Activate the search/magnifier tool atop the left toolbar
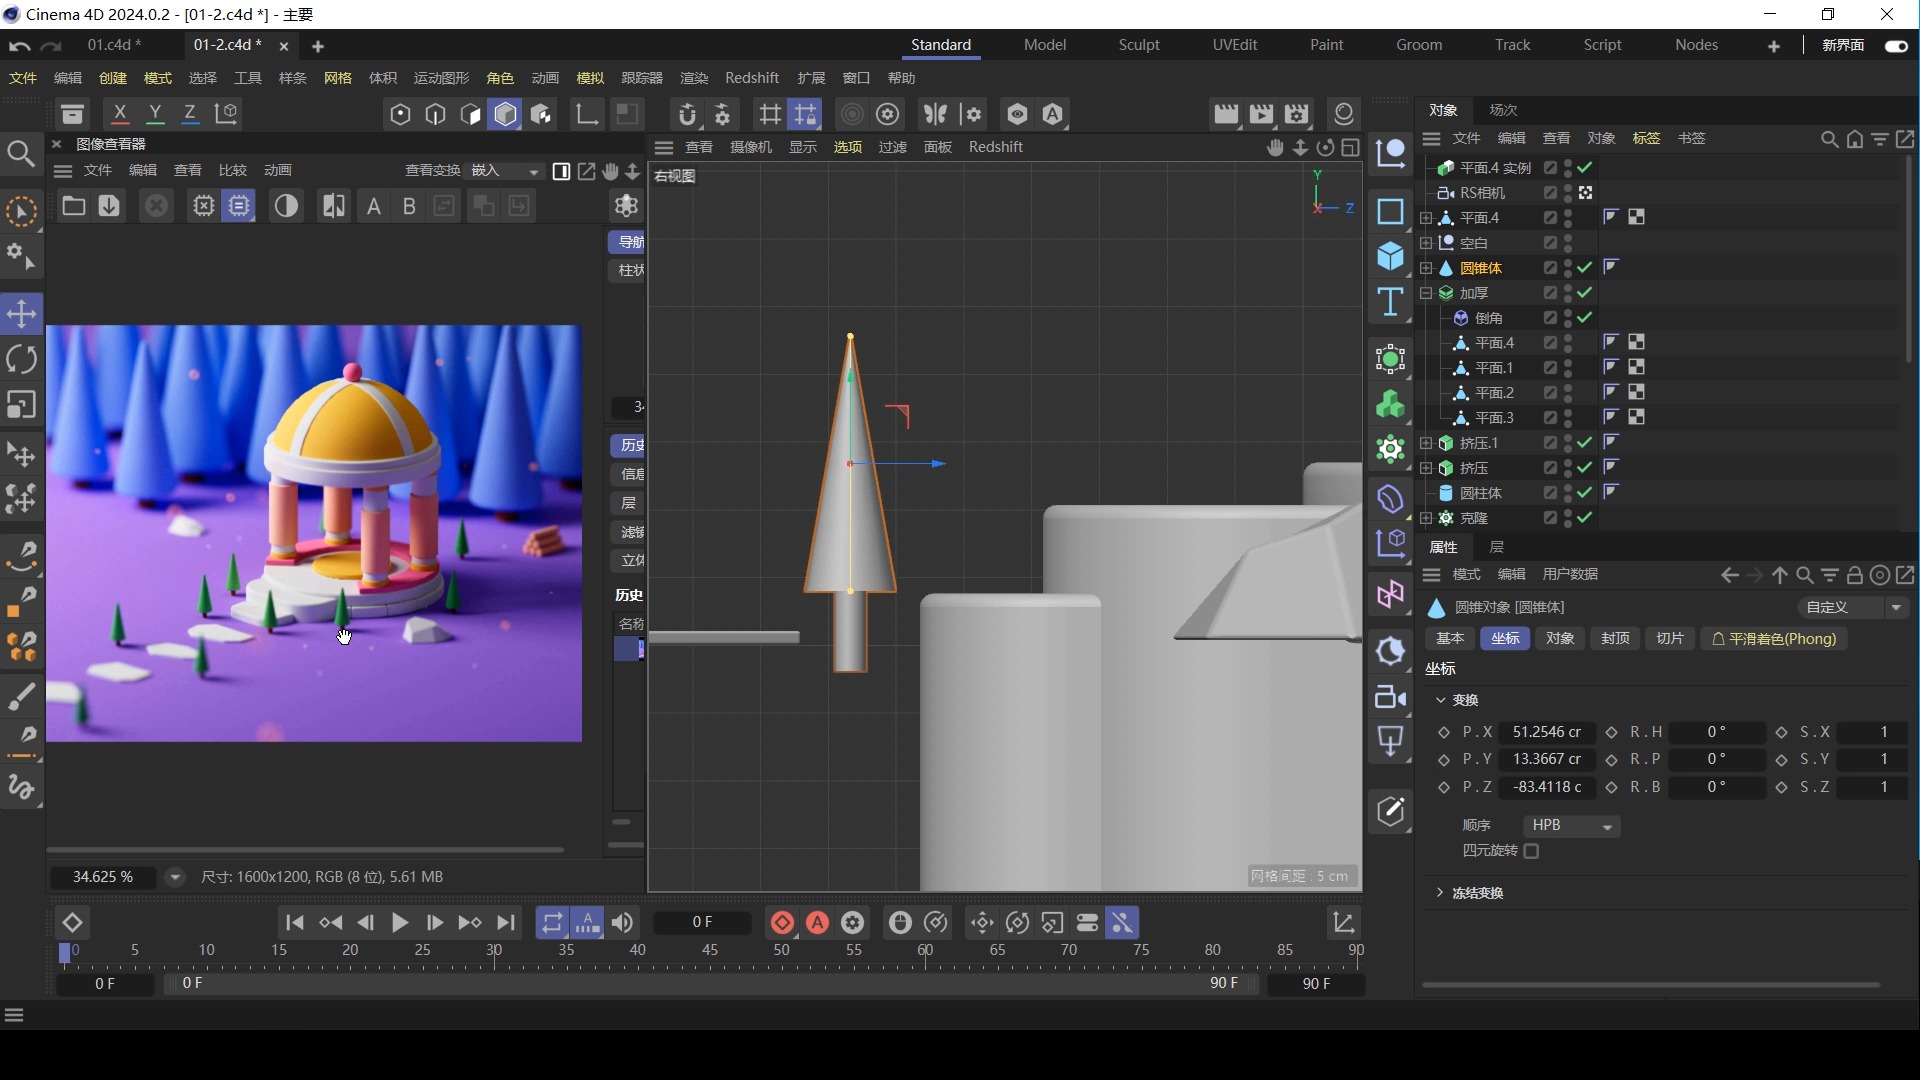 [21, 152]
